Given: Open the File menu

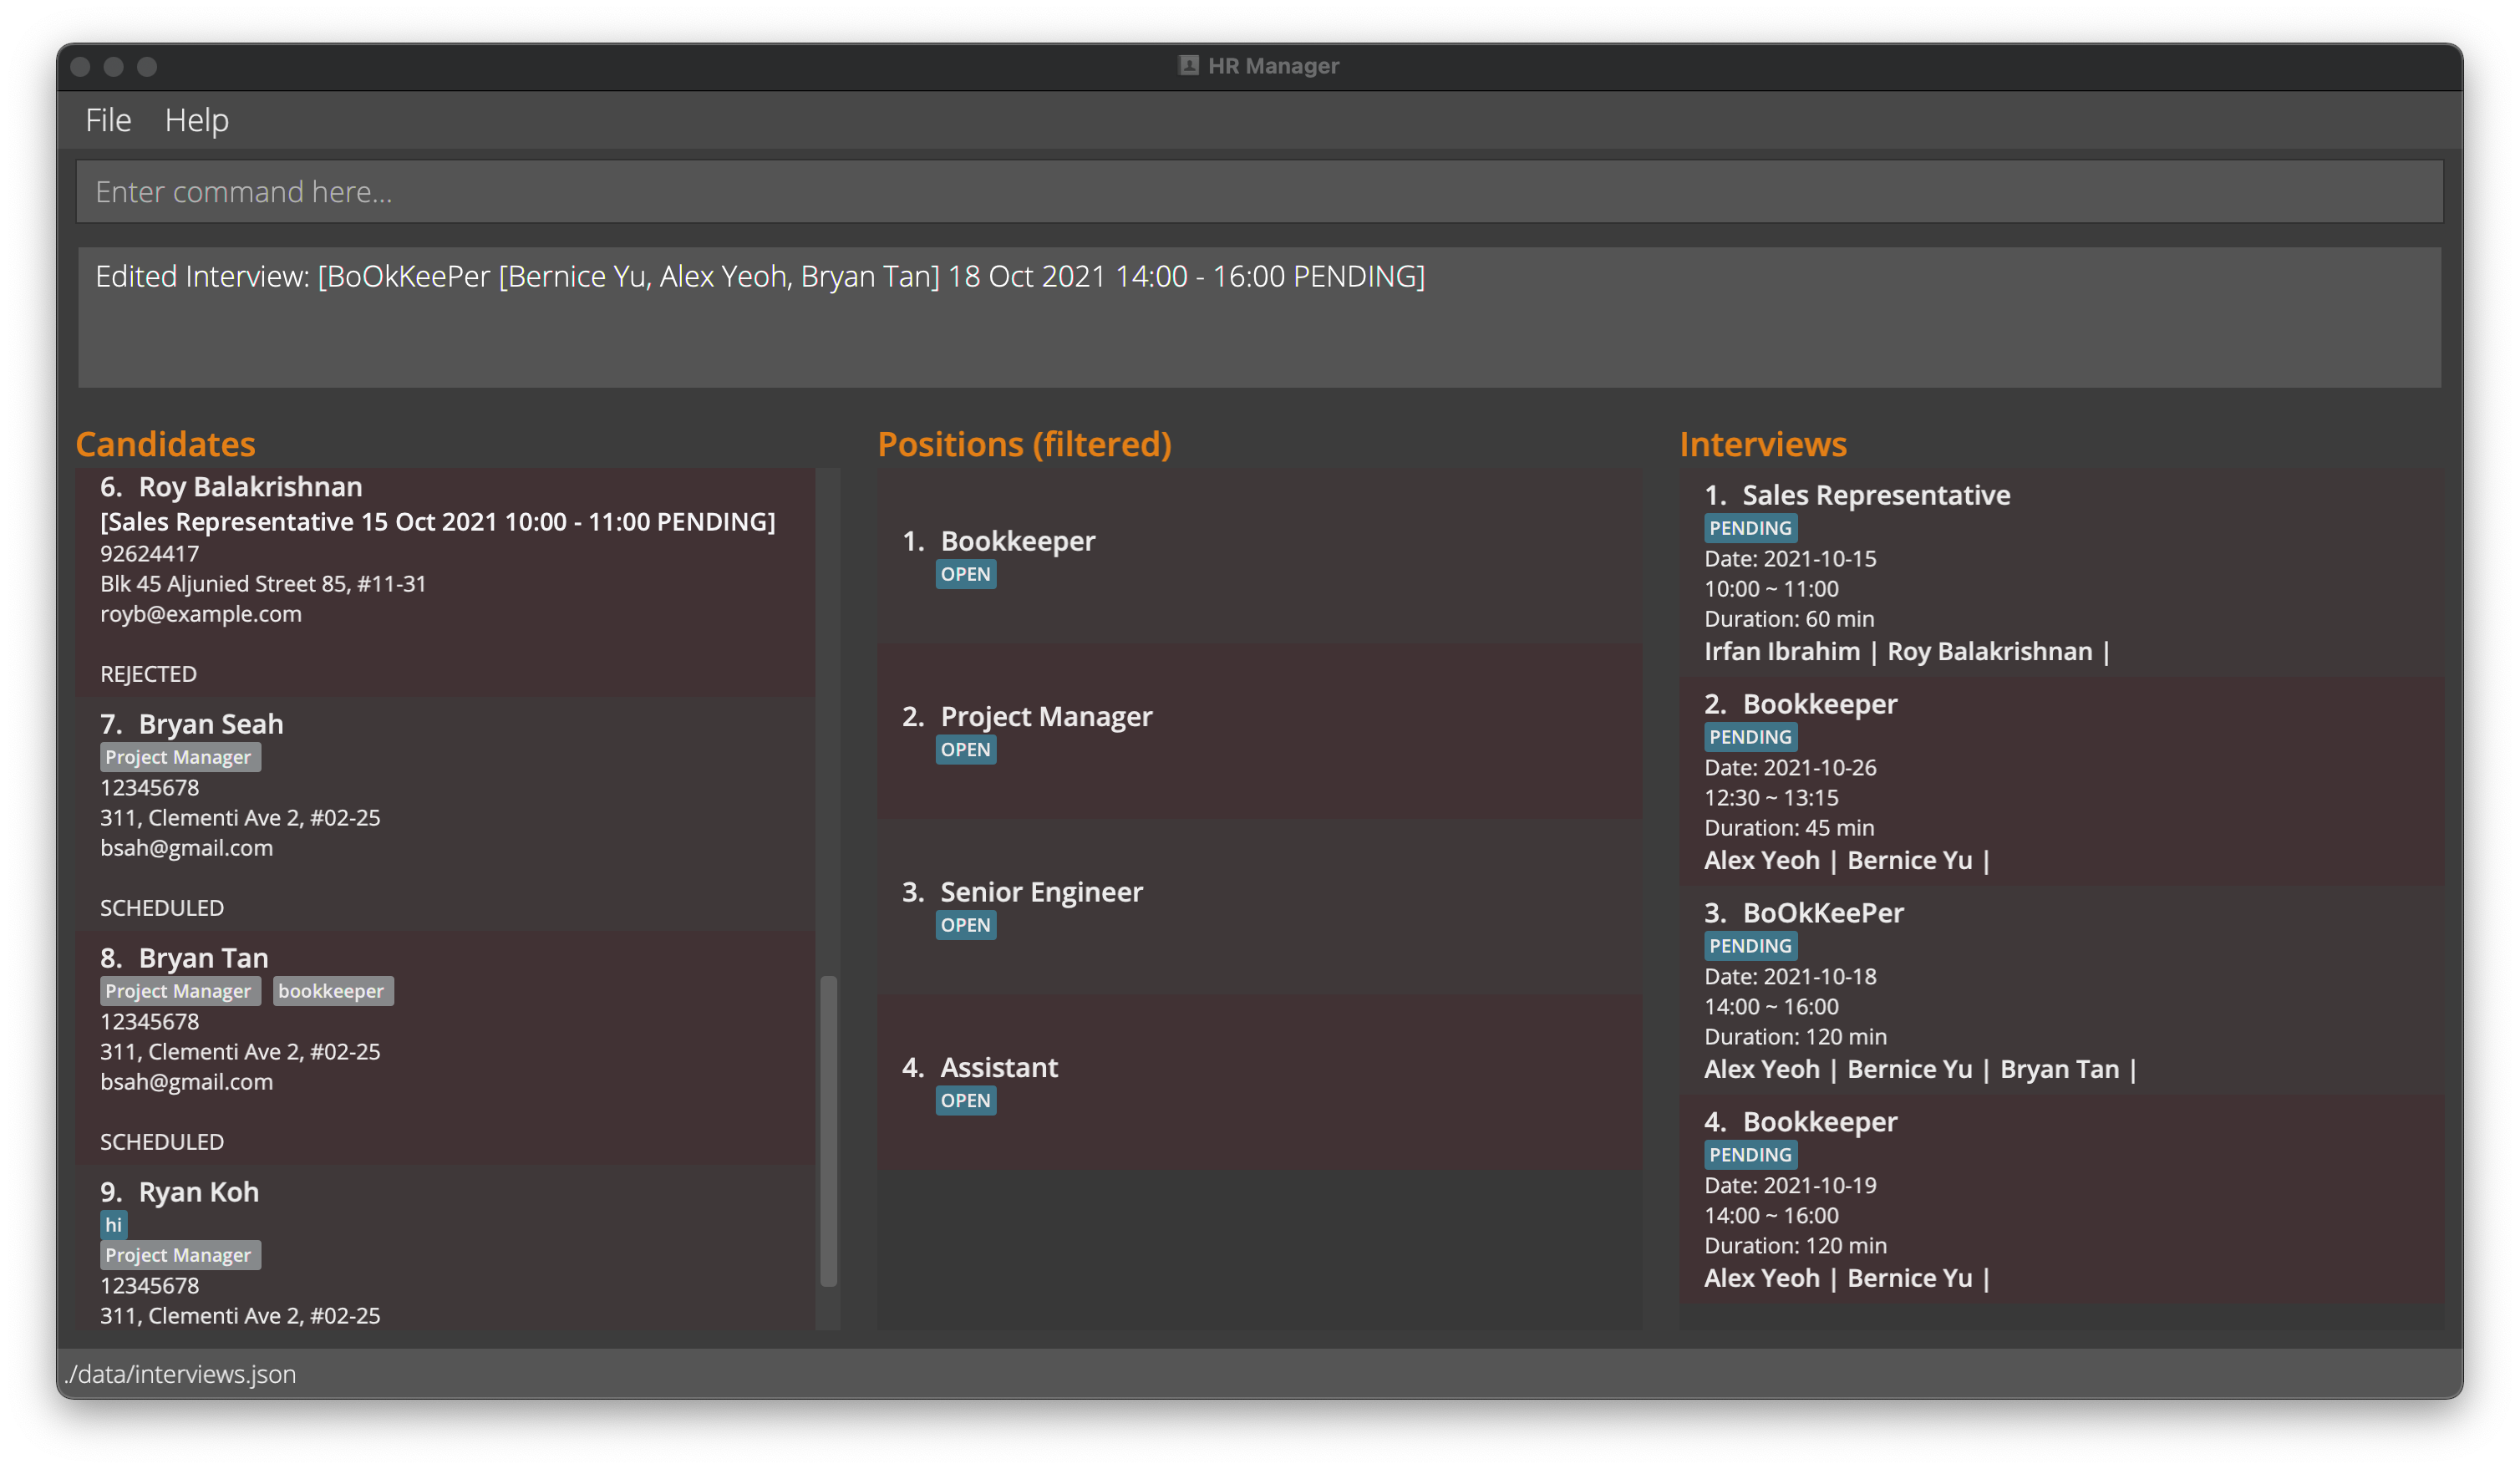Looking at the screenshot, I should (108, 120).
